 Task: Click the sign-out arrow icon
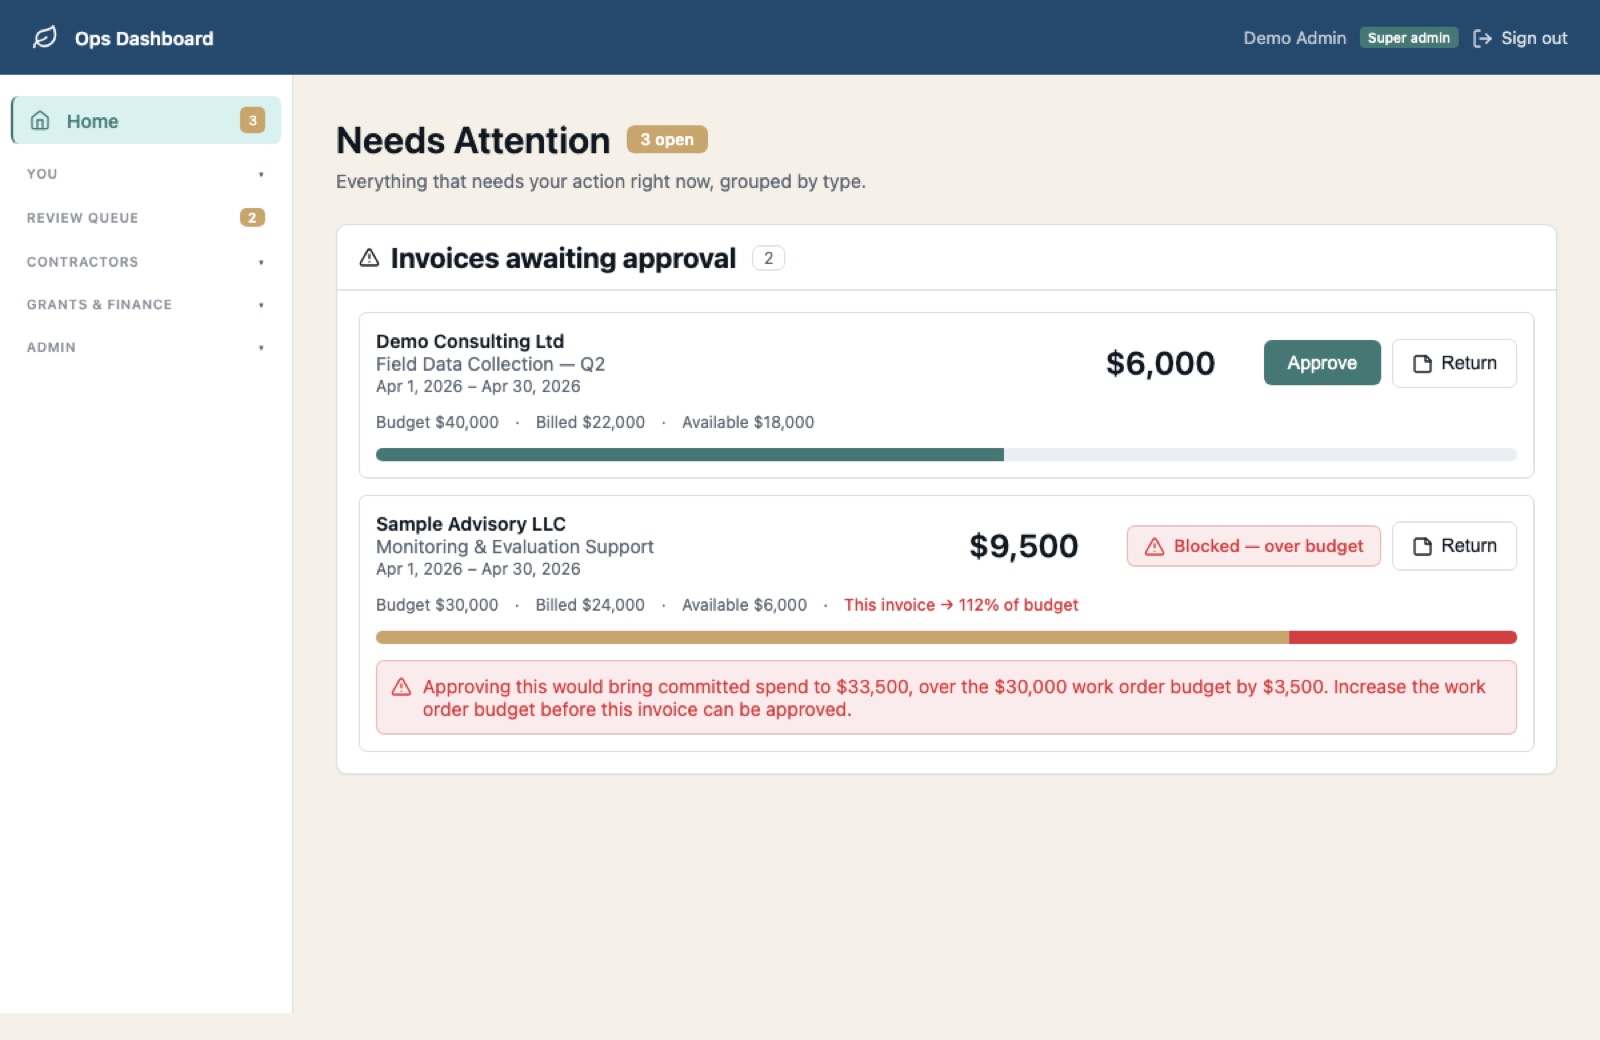coord(1482,38)
